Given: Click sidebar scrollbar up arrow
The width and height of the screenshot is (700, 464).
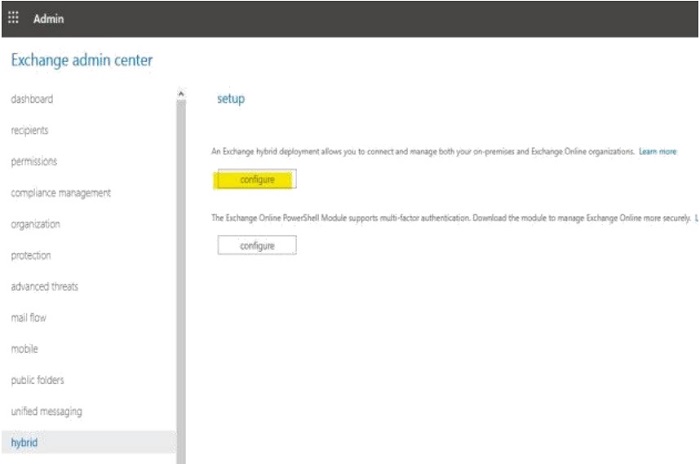Looking at the screenshot, I should point(181,94).
